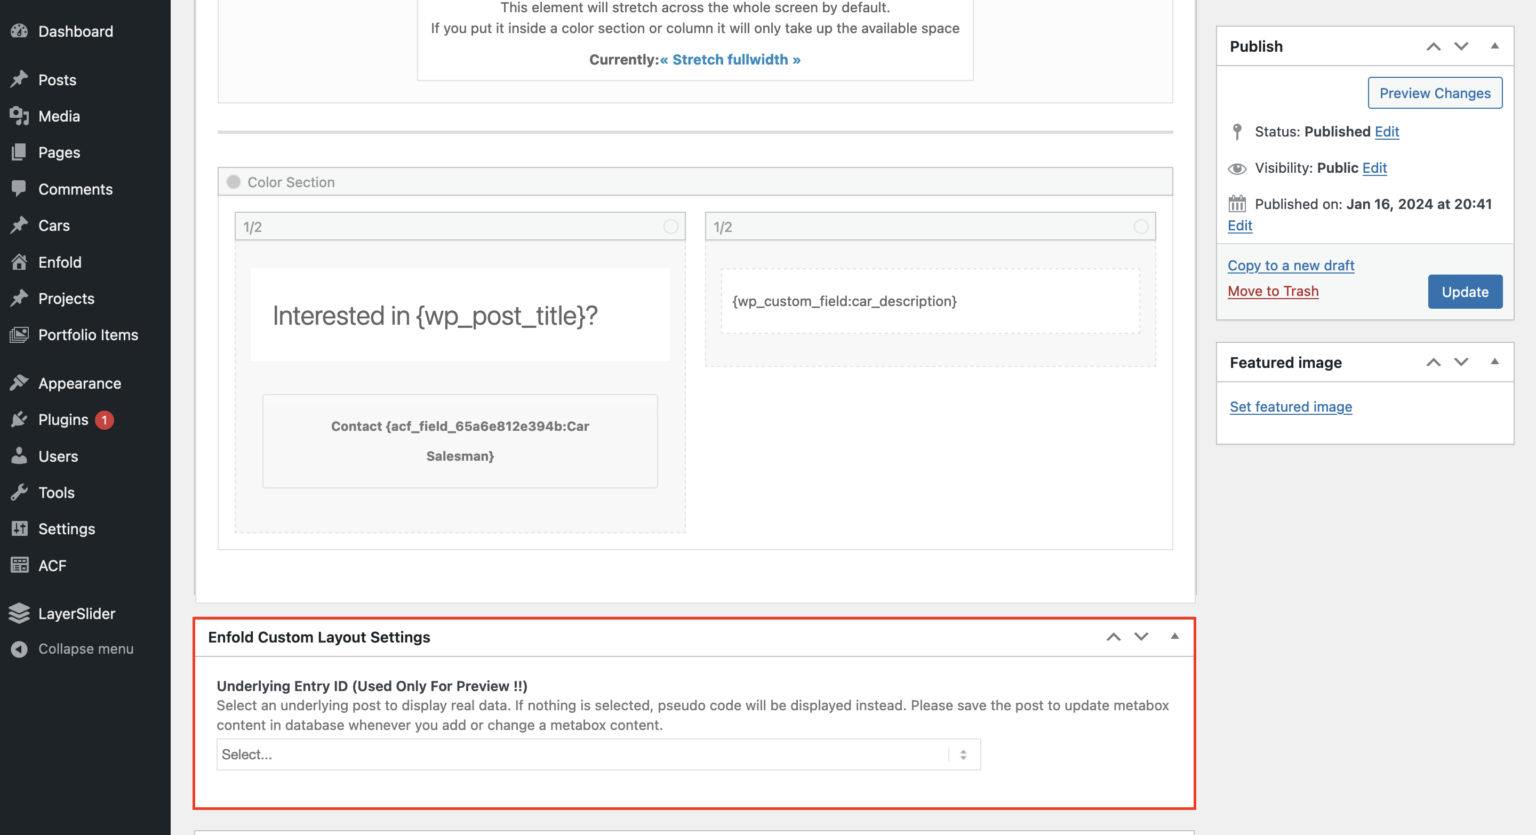The width and height of the screenshot is (1536, 835).
Task: Open LayerSlider via its icon
Action: pos(20,613)
